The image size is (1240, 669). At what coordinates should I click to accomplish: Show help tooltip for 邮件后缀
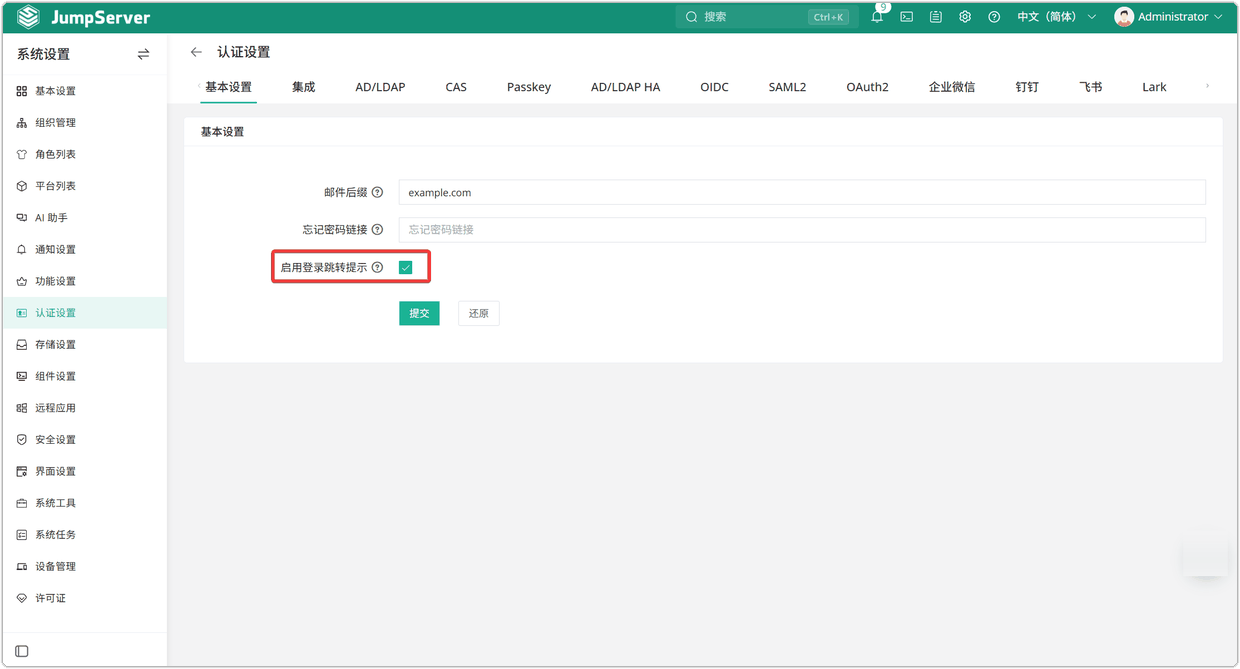click(377, 192)
